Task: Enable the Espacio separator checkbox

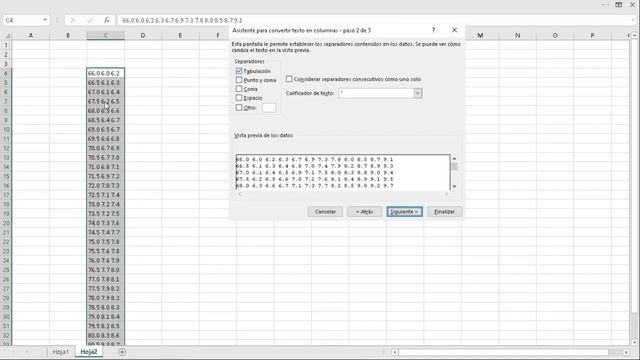Action: tap(239, 98)
